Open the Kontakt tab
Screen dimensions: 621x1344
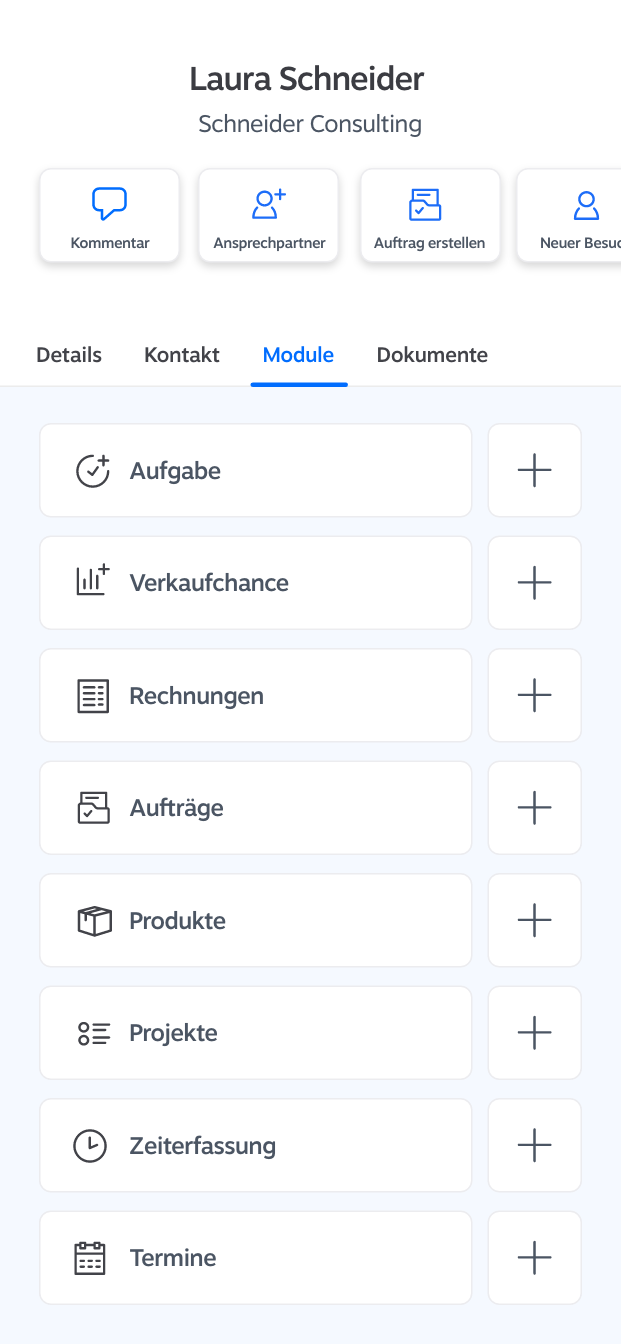182,355
